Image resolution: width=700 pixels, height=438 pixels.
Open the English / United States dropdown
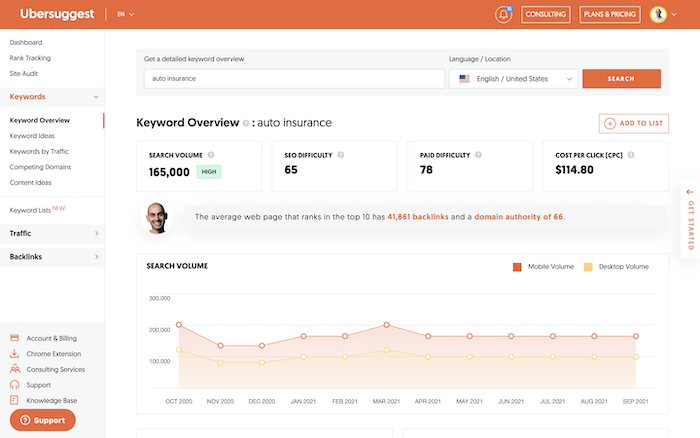click(513, 79)
